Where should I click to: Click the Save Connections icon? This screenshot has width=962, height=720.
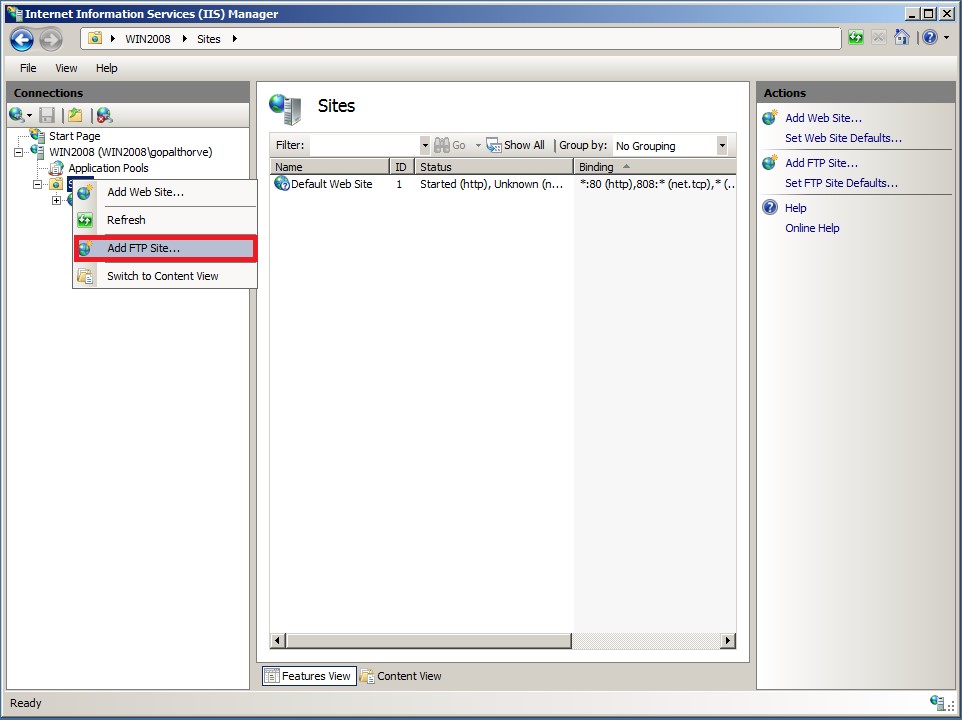(46, 113)
